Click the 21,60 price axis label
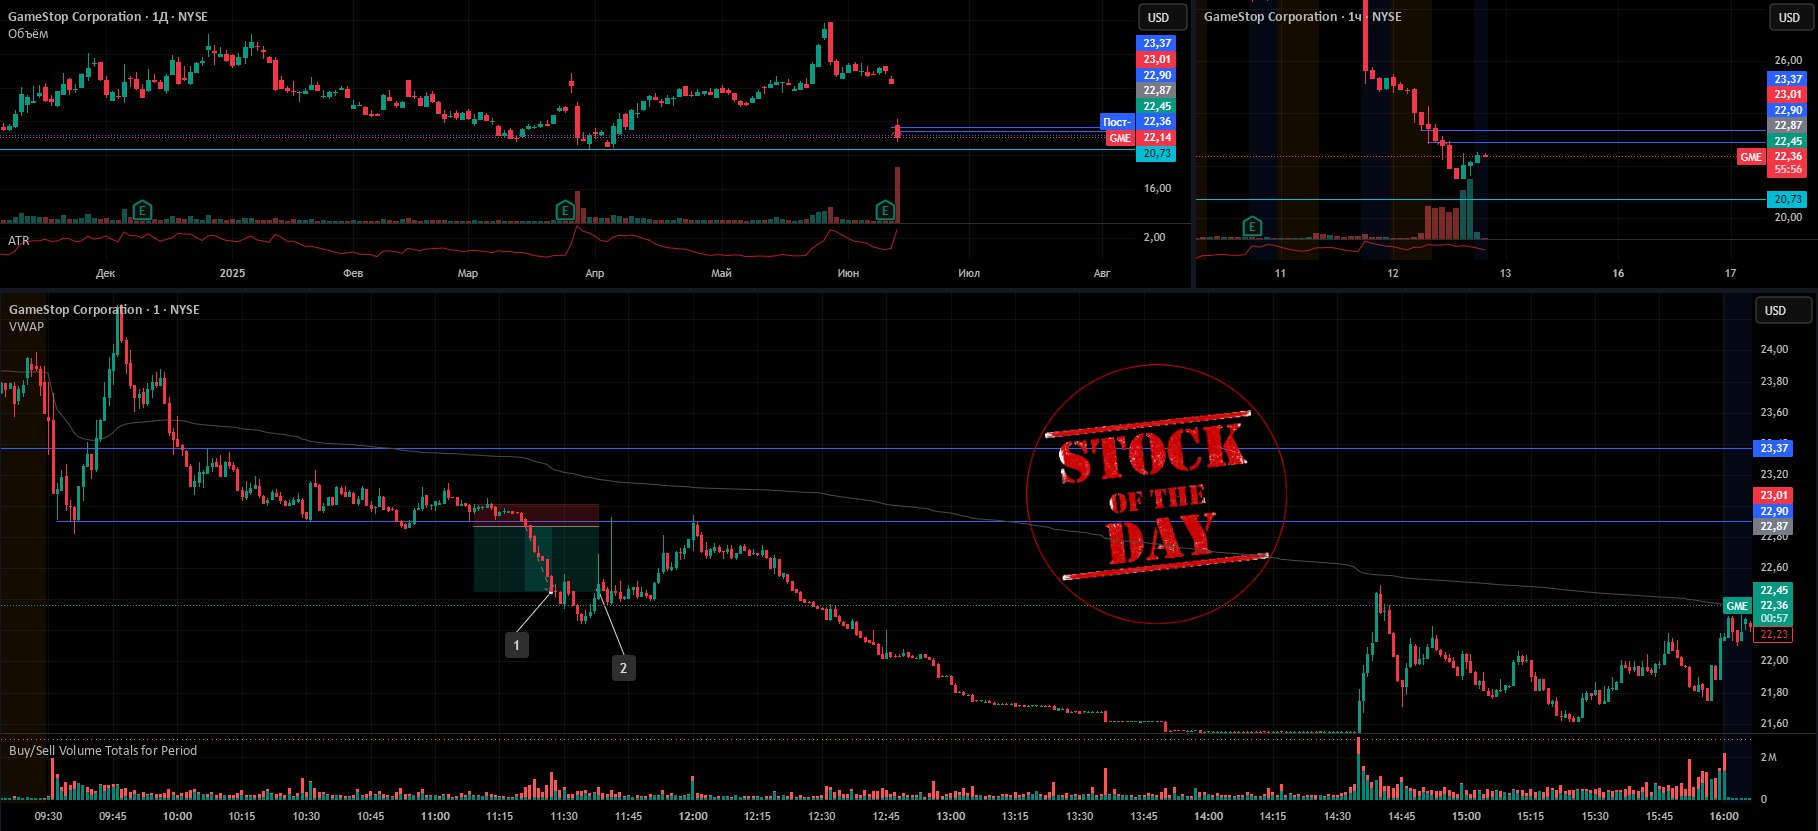Image resolution: width=1818 pixels, height=831 pixels. (x=1774, y=723)
